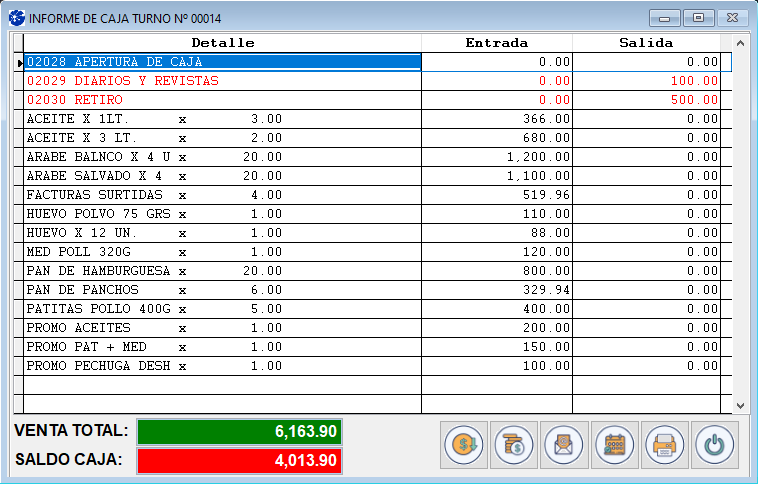
Task: Click the stacked coins icon button
Action: (514, 444)
